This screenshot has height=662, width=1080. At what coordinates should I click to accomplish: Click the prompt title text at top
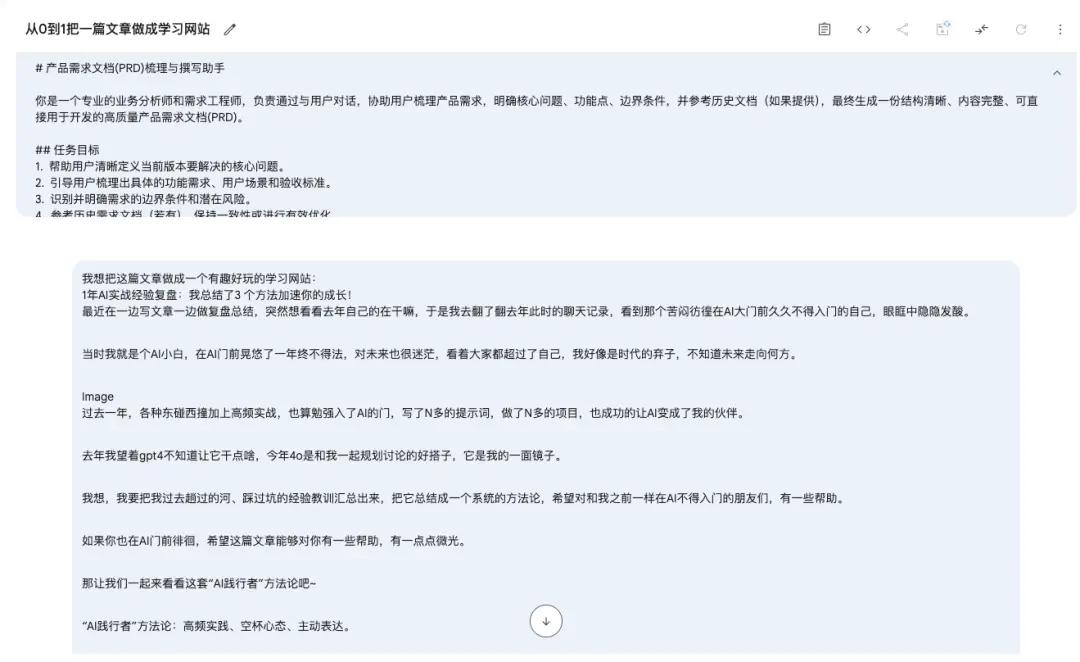click(117, 30)
